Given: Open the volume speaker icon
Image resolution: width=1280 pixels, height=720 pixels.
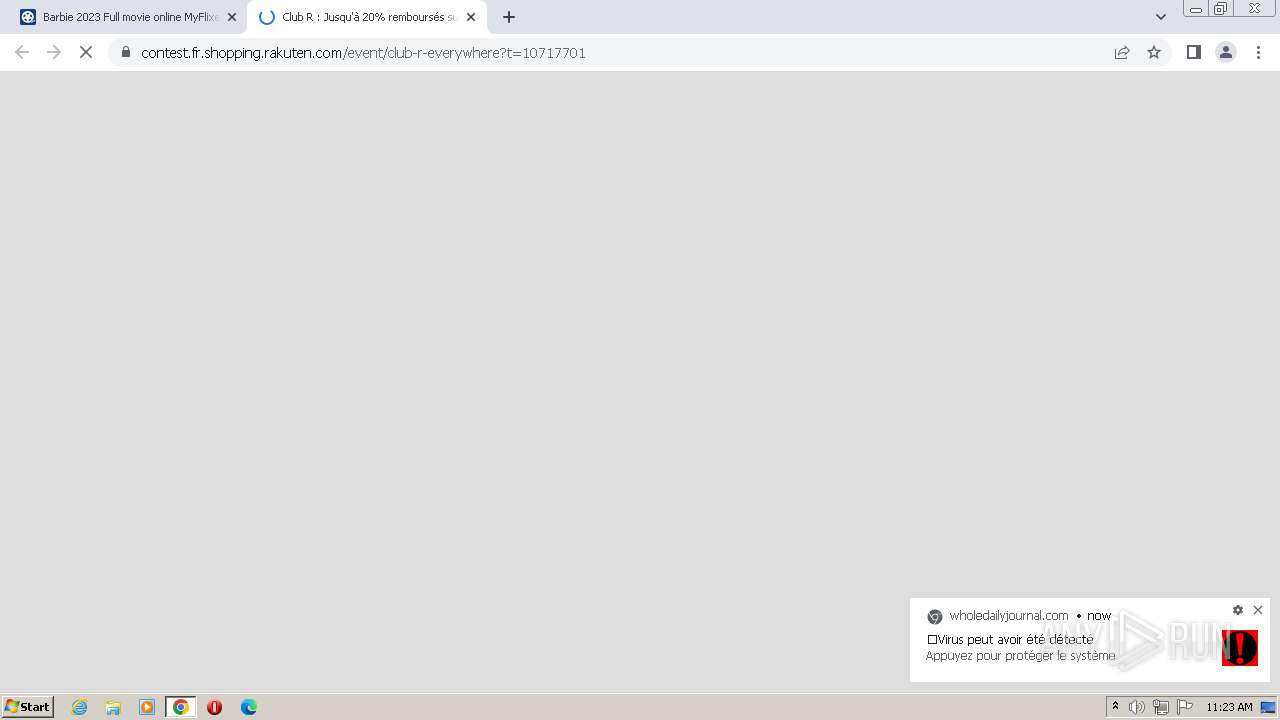Looking at the screenshot, I should tap(1137, 707).
